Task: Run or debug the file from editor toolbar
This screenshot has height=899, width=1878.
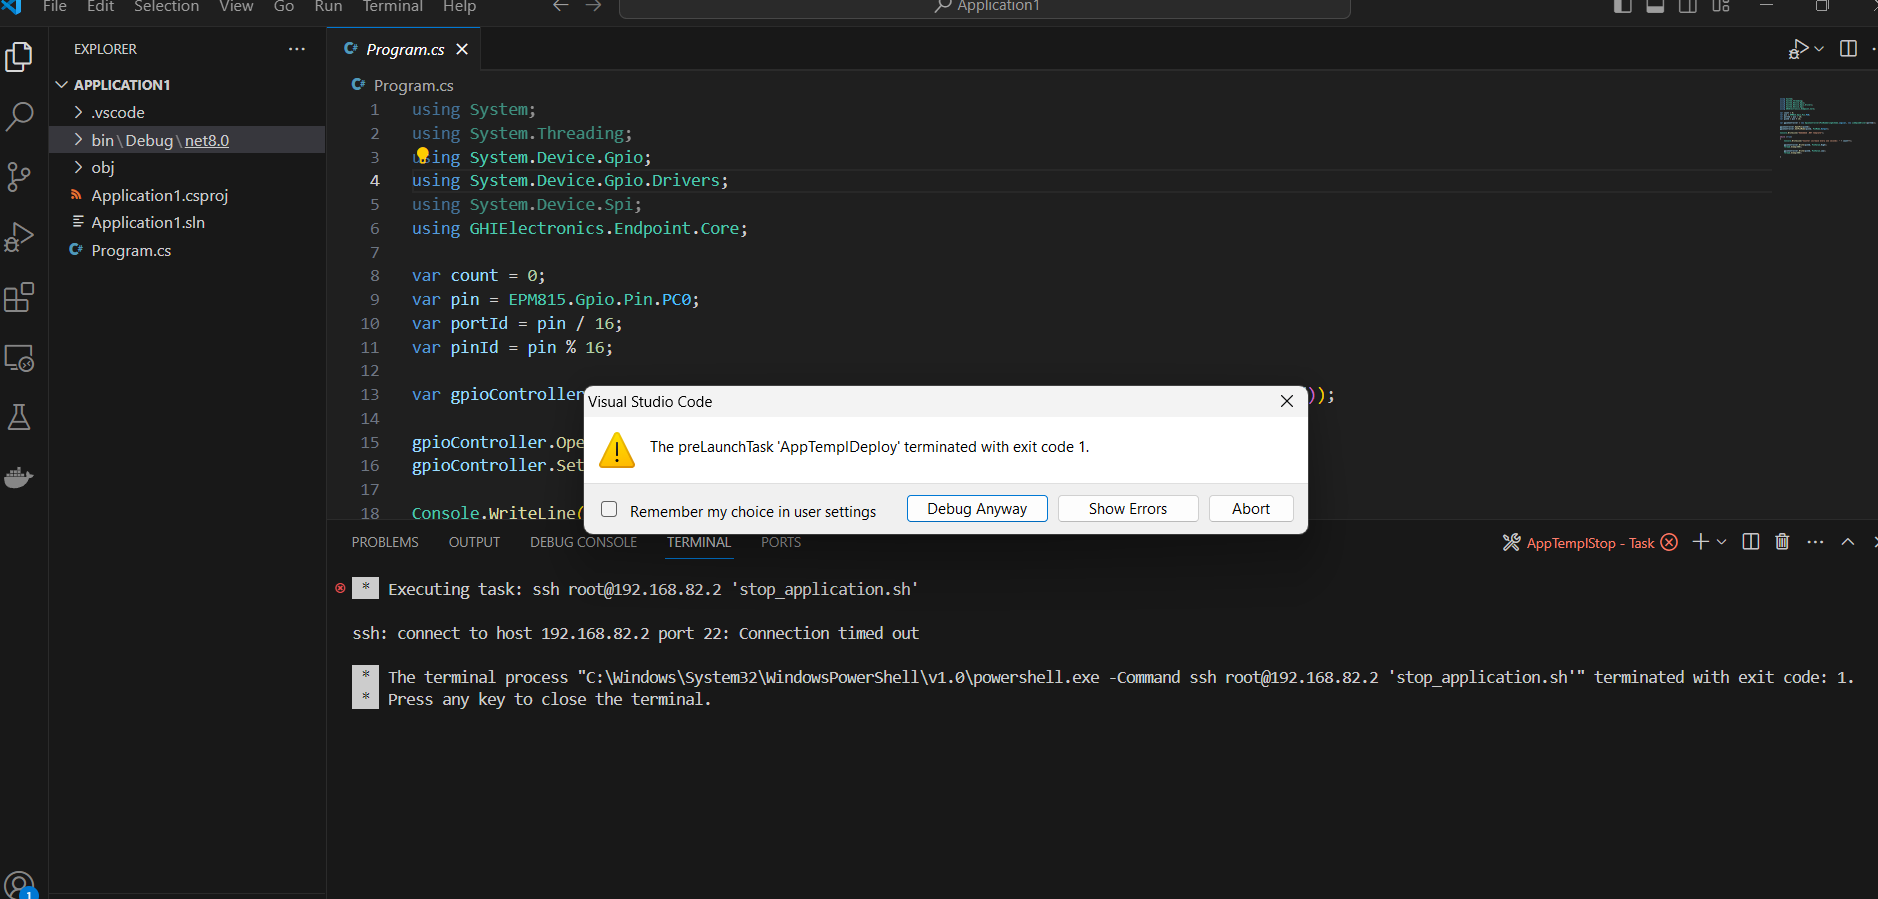Action: click(x=1799, y=49)
